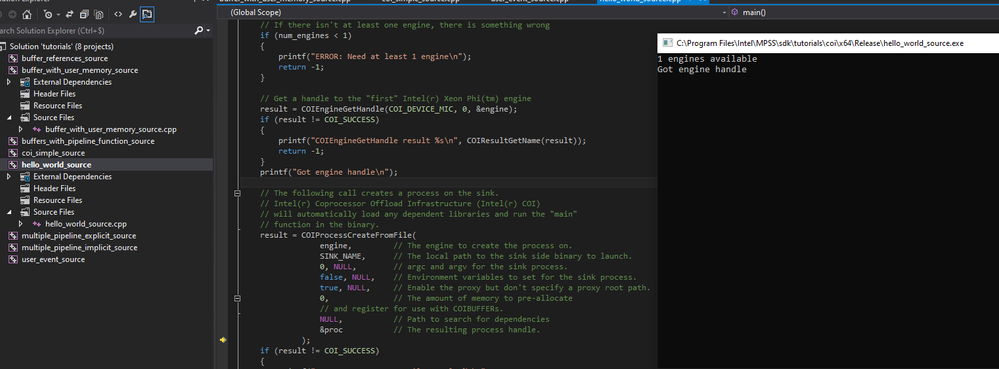Screen dimensions: 999x369
Task: Click the 'COIProcessCreateFromFile(' code line
Action: [338, 235]
